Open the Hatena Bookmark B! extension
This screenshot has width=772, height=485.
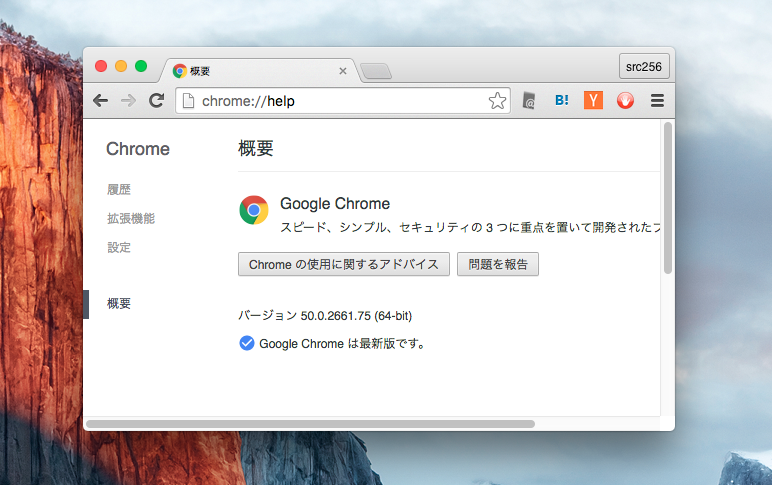(x=562, y=100)
